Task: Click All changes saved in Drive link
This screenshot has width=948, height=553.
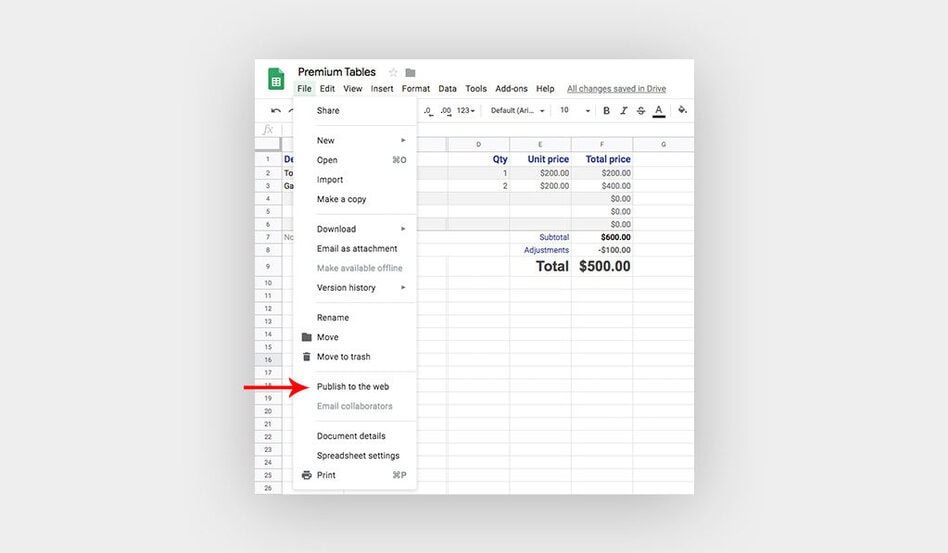Action: [x=616, y=89]
